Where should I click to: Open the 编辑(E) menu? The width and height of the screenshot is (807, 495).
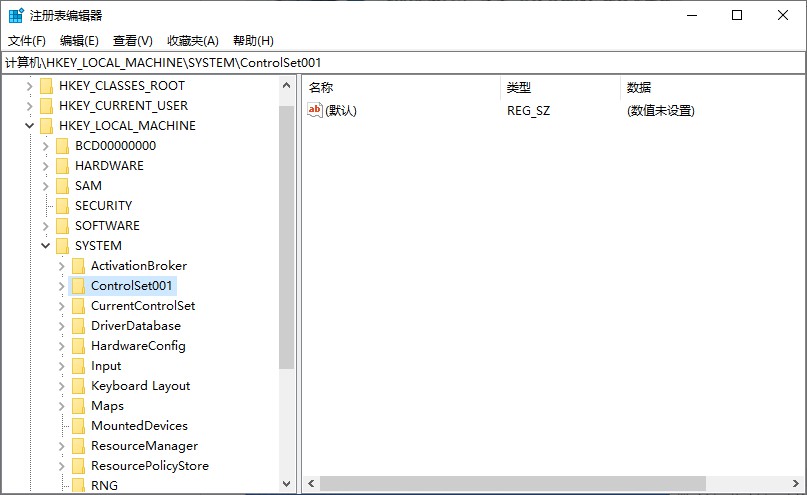click(x=79, y=41)
